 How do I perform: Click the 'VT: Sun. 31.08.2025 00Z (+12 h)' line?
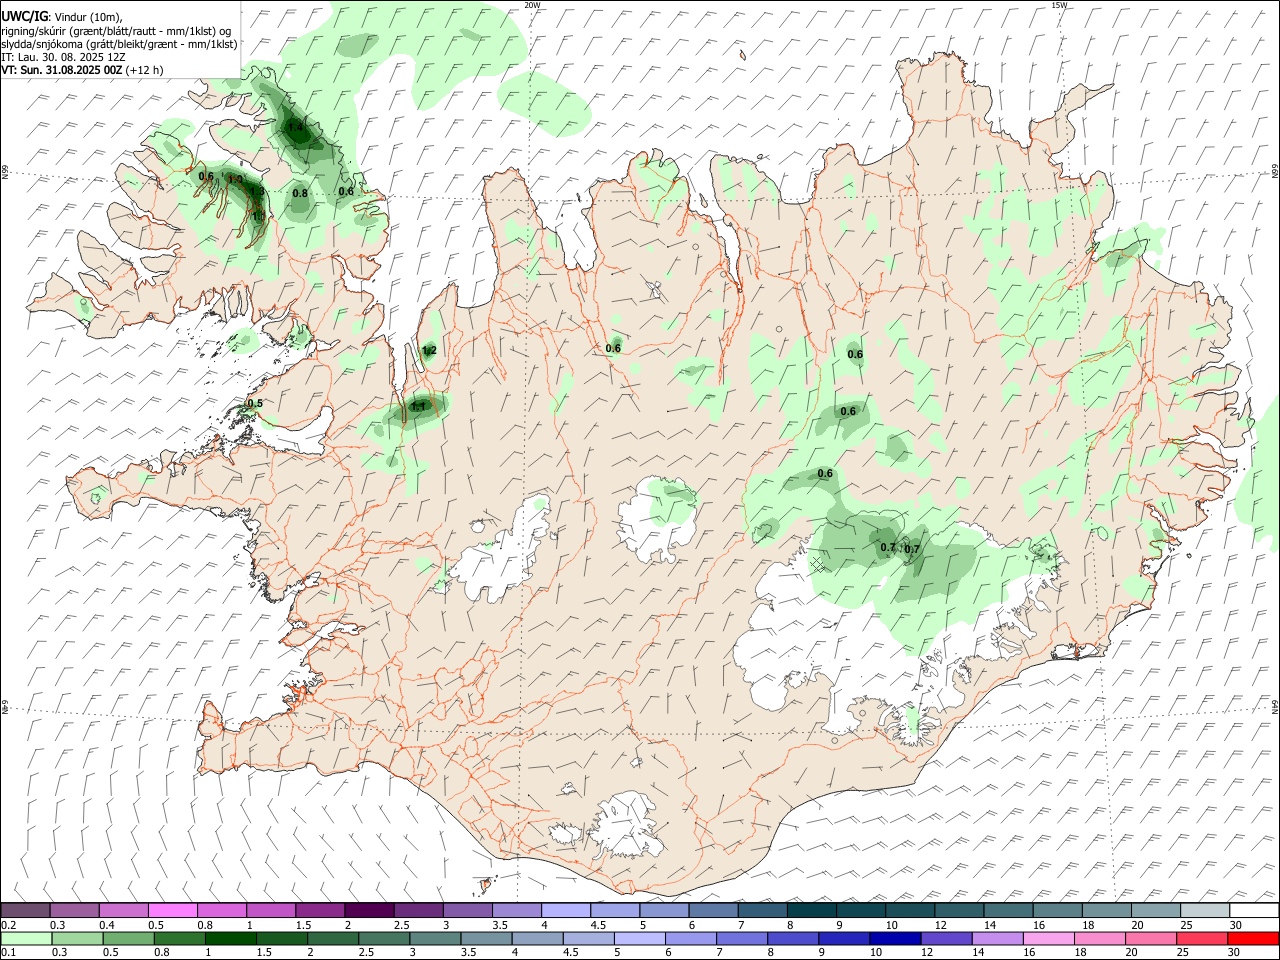point(82,70)
